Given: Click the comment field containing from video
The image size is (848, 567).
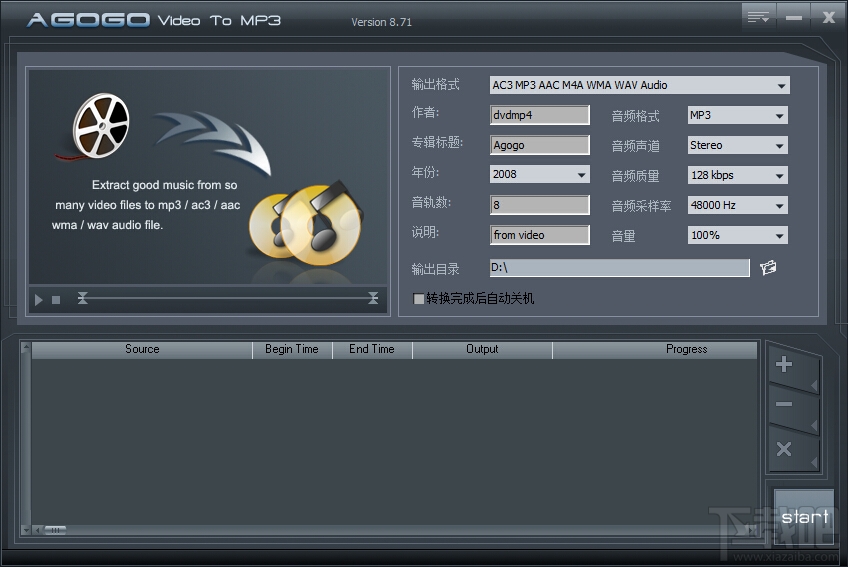Looking at the screenshot, I should [x=540, y=235].
